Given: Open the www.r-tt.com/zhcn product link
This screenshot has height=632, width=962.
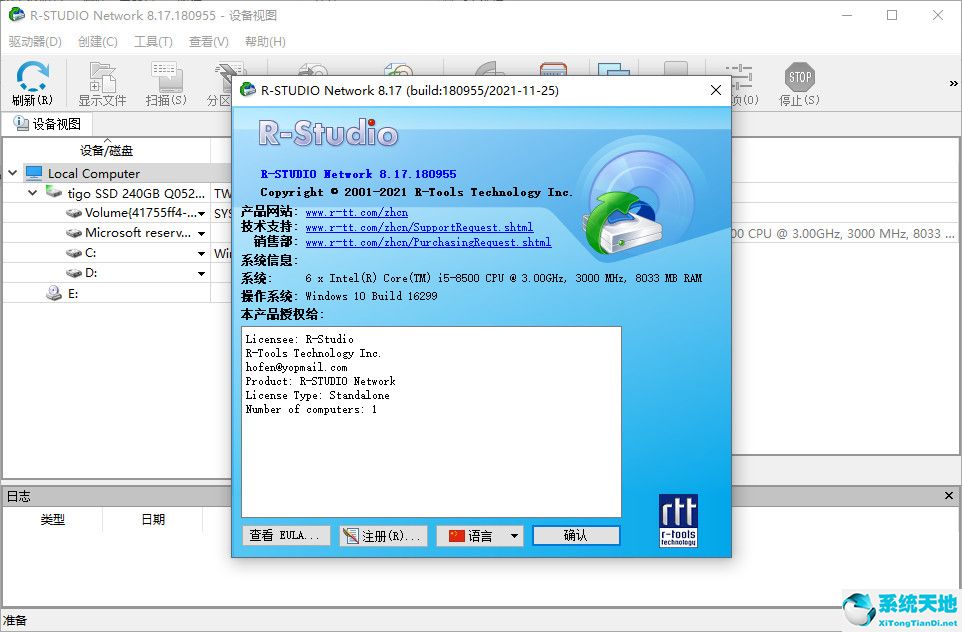Looking at the screenshot, I should (356, 212).
